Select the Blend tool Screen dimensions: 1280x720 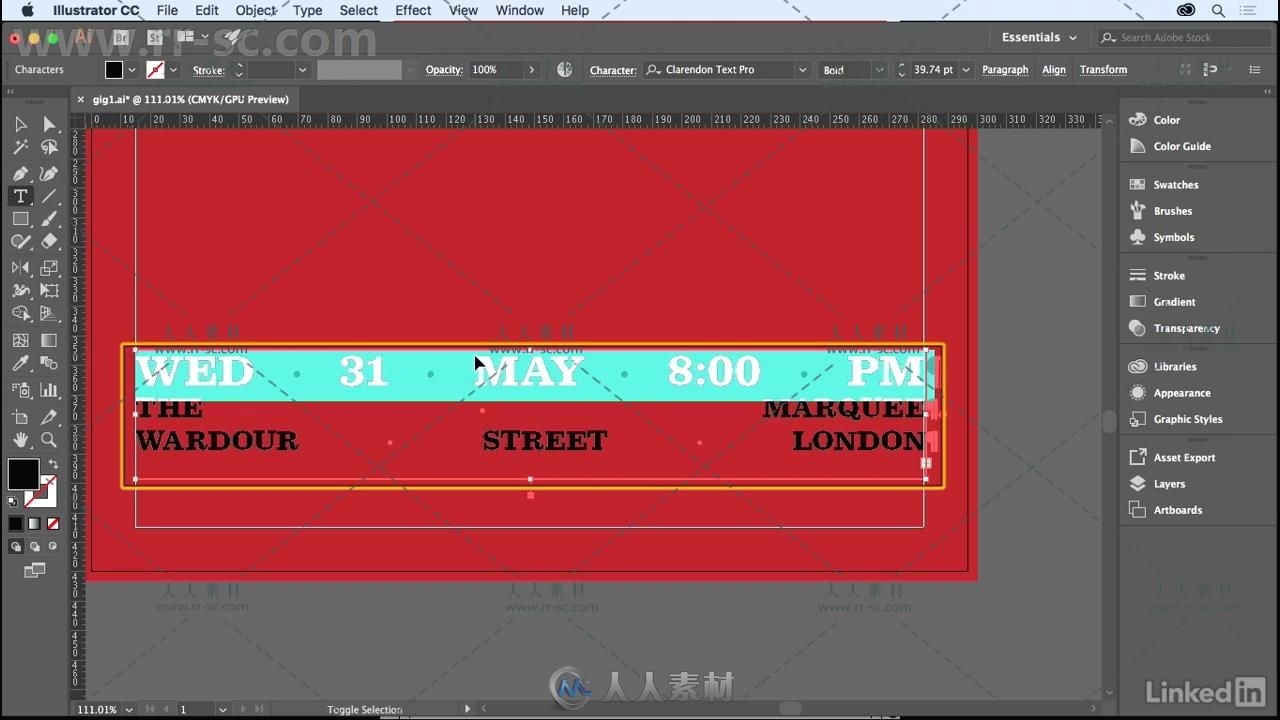pyautogui.click(x=49, y=364)
